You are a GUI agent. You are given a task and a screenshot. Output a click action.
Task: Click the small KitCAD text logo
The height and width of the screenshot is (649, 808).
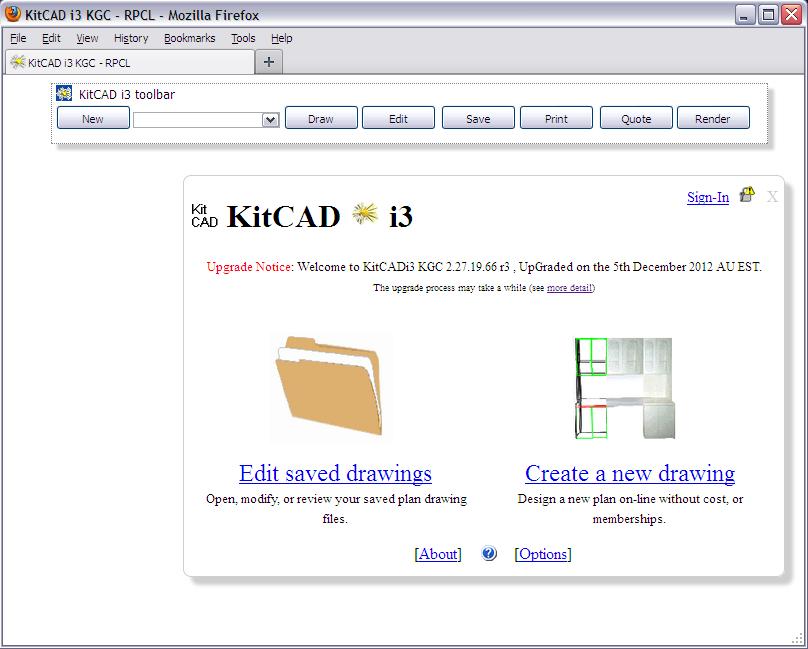tap(205, 215)
